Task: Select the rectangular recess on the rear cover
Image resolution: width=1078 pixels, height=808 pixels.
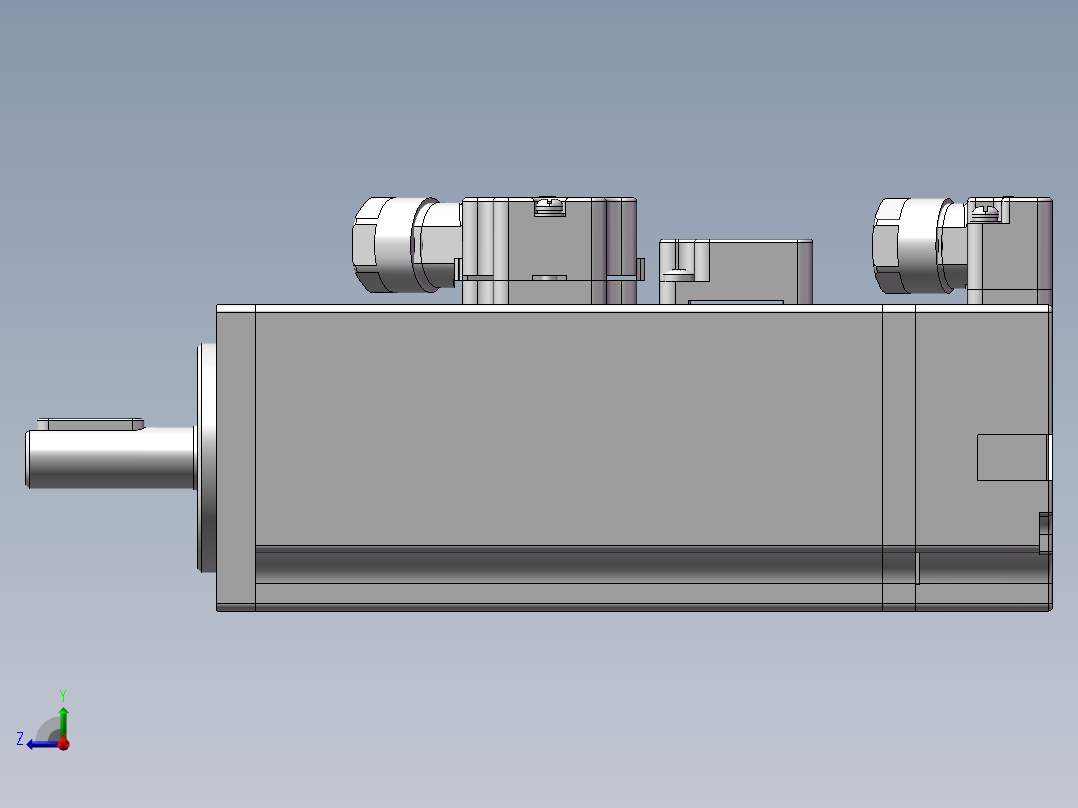Action: coord(1012,457)
